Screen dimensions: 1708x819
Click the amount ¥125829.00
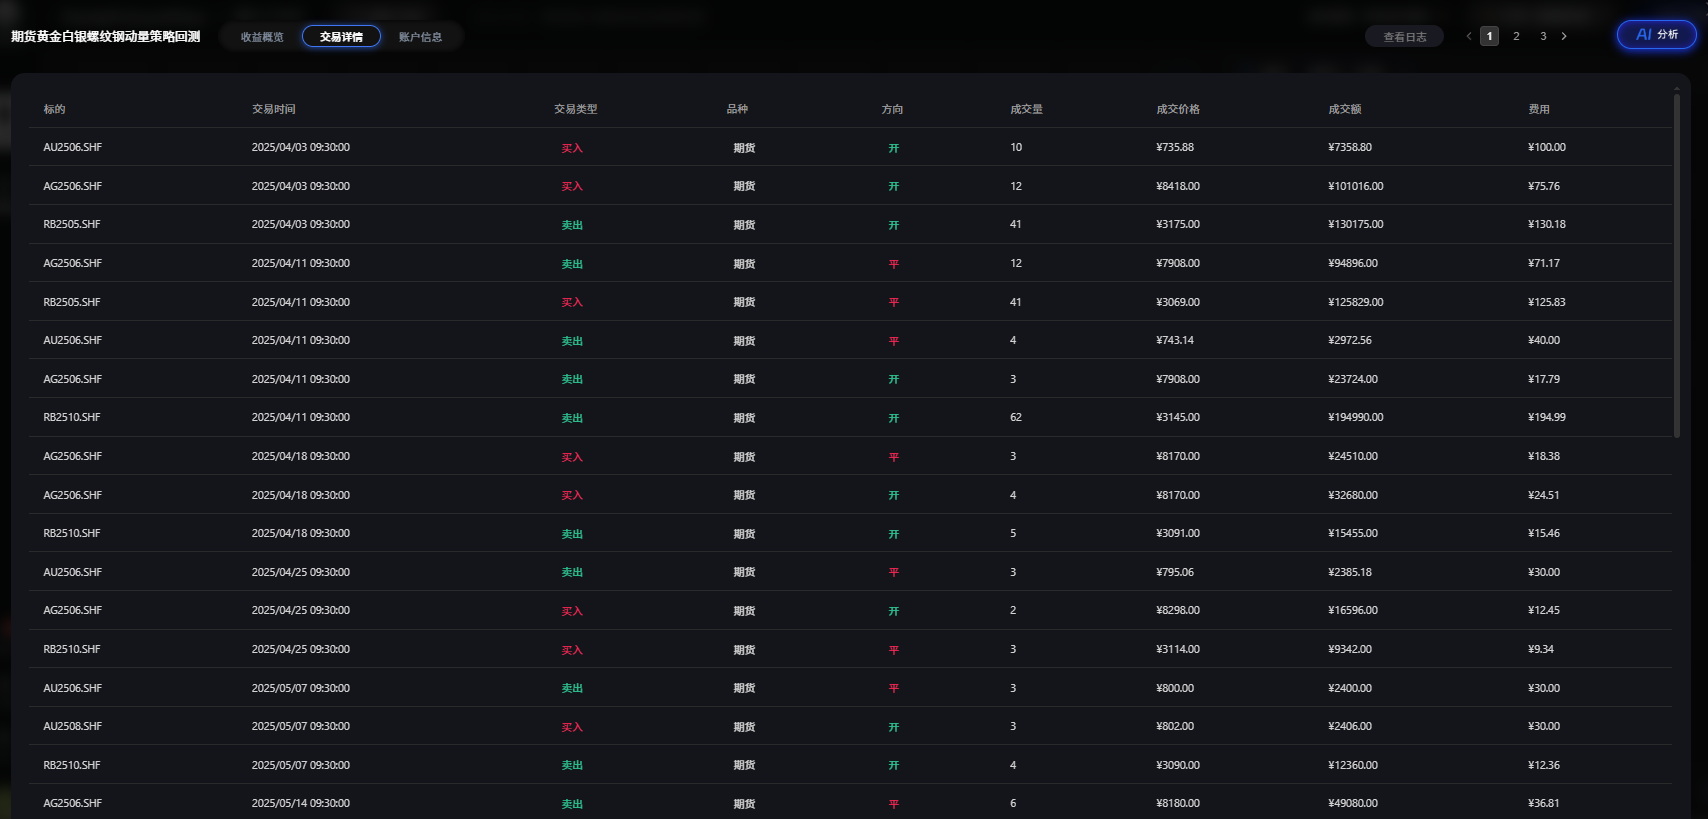(x=1356, y=302)
